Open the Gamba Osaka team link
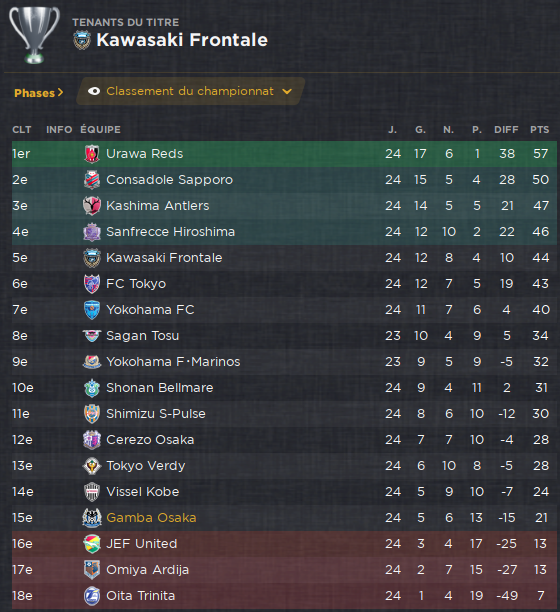560x612 pixels. tap(151, 518)
